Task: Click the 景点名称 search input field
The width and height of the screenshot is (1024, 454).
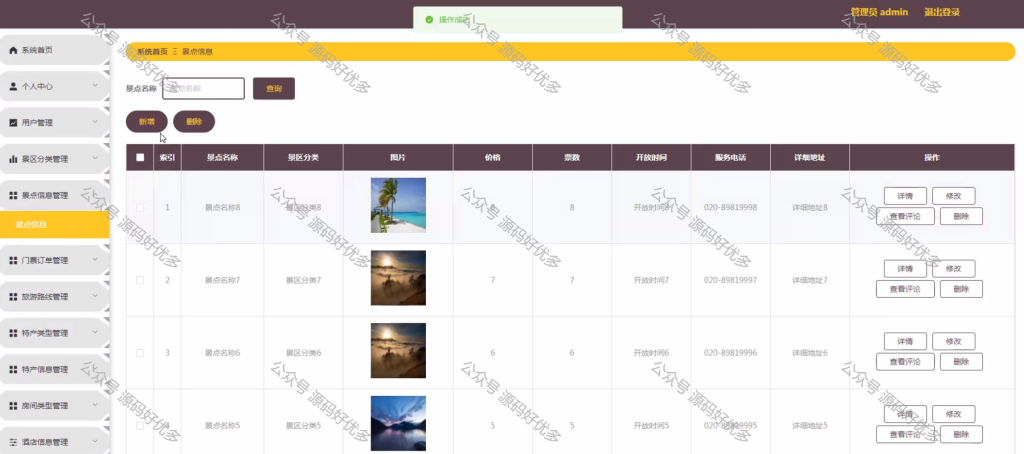Action: 203,89
